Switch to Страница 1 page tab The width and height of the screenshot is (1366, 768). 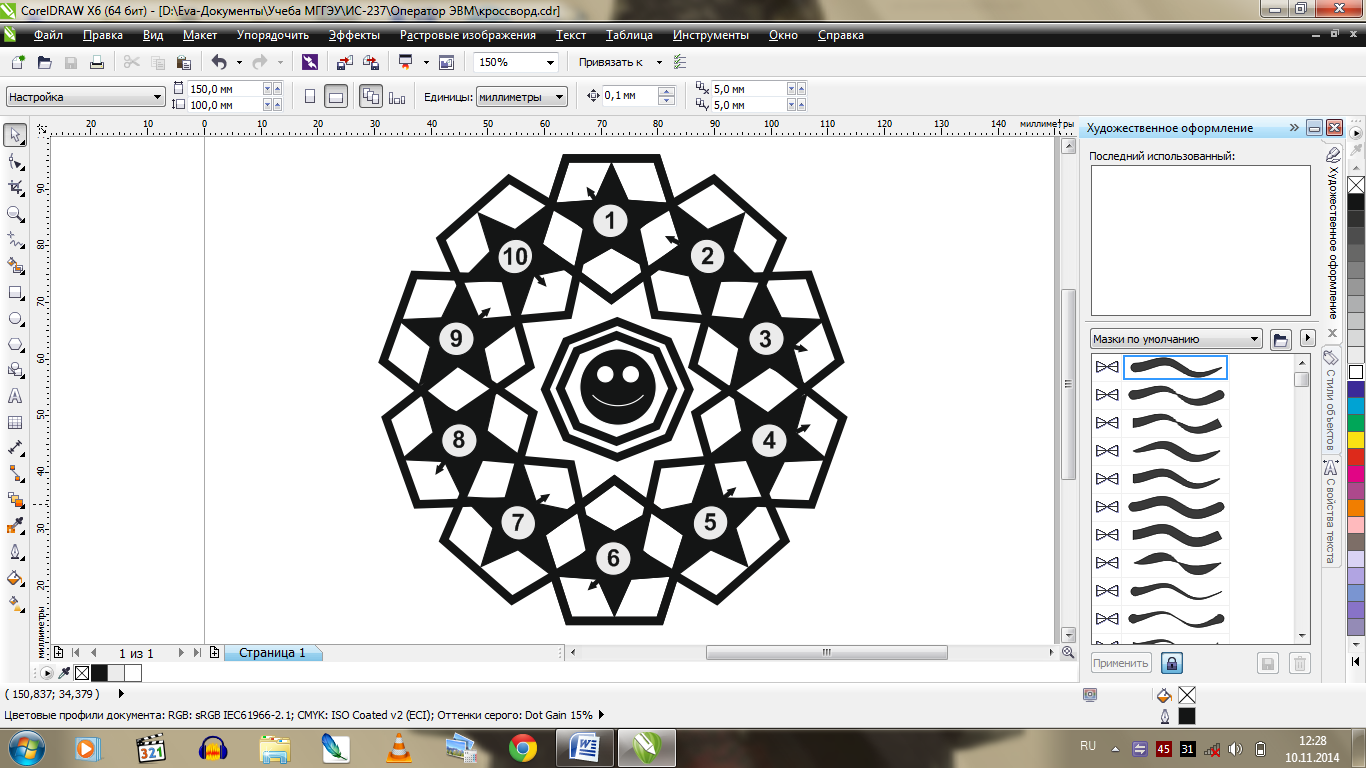pos(272,653)
